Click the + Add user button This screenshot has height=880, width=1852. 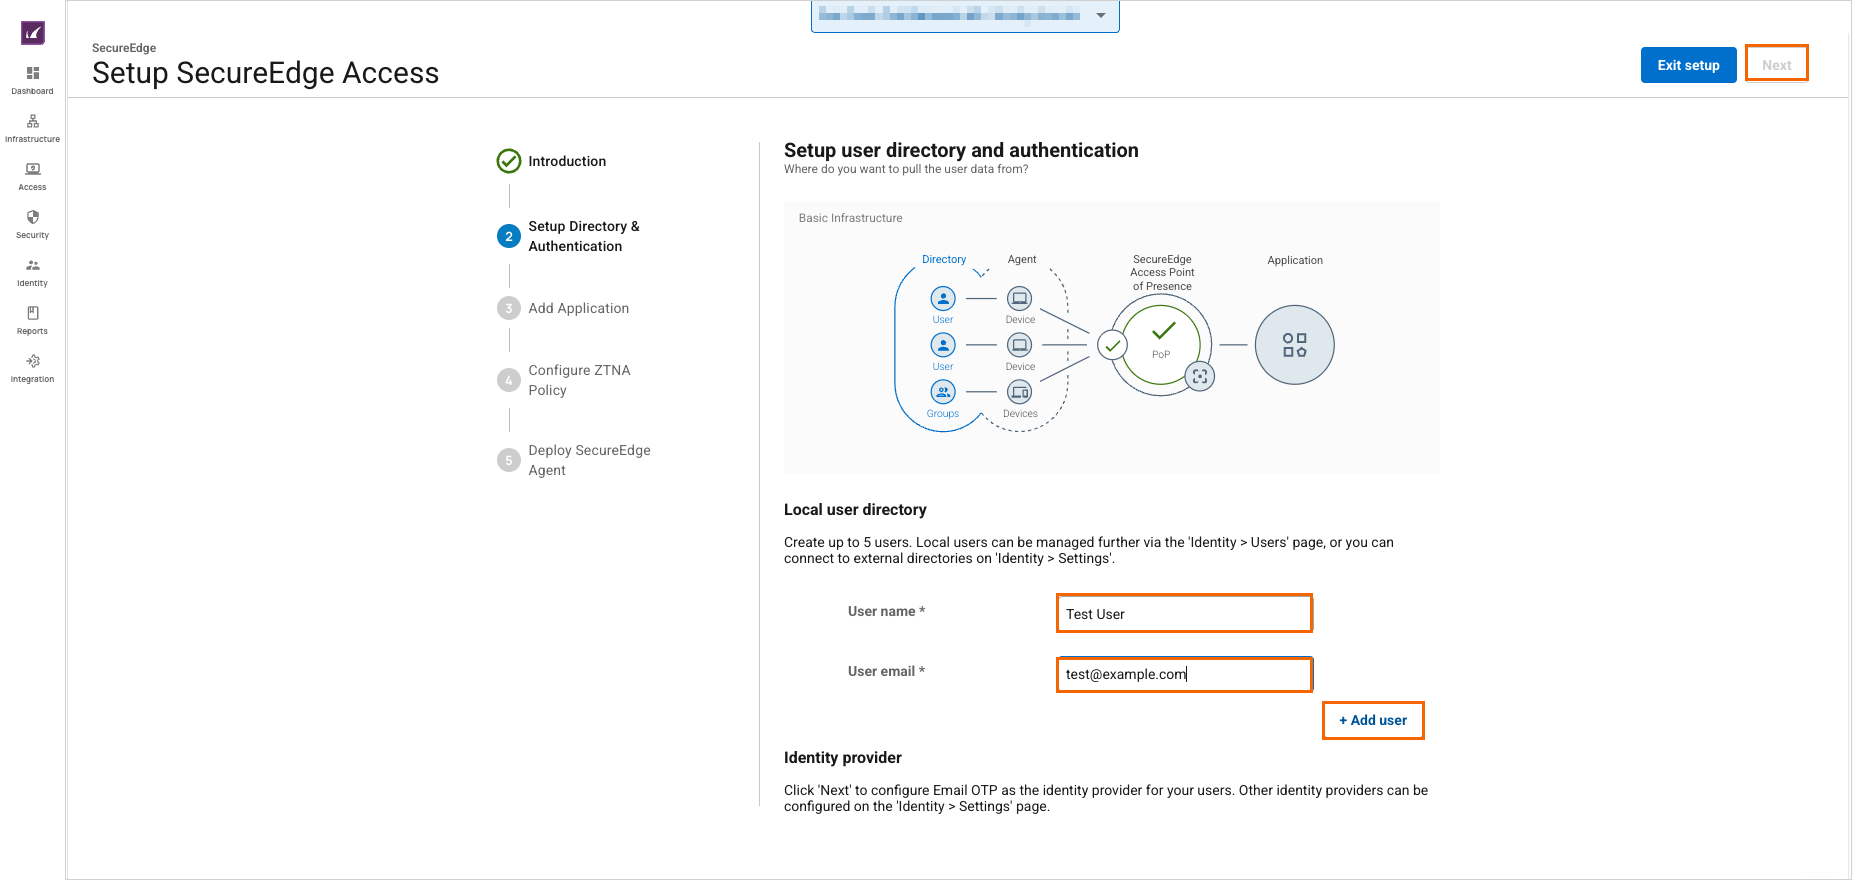(x=1373, y=720)
